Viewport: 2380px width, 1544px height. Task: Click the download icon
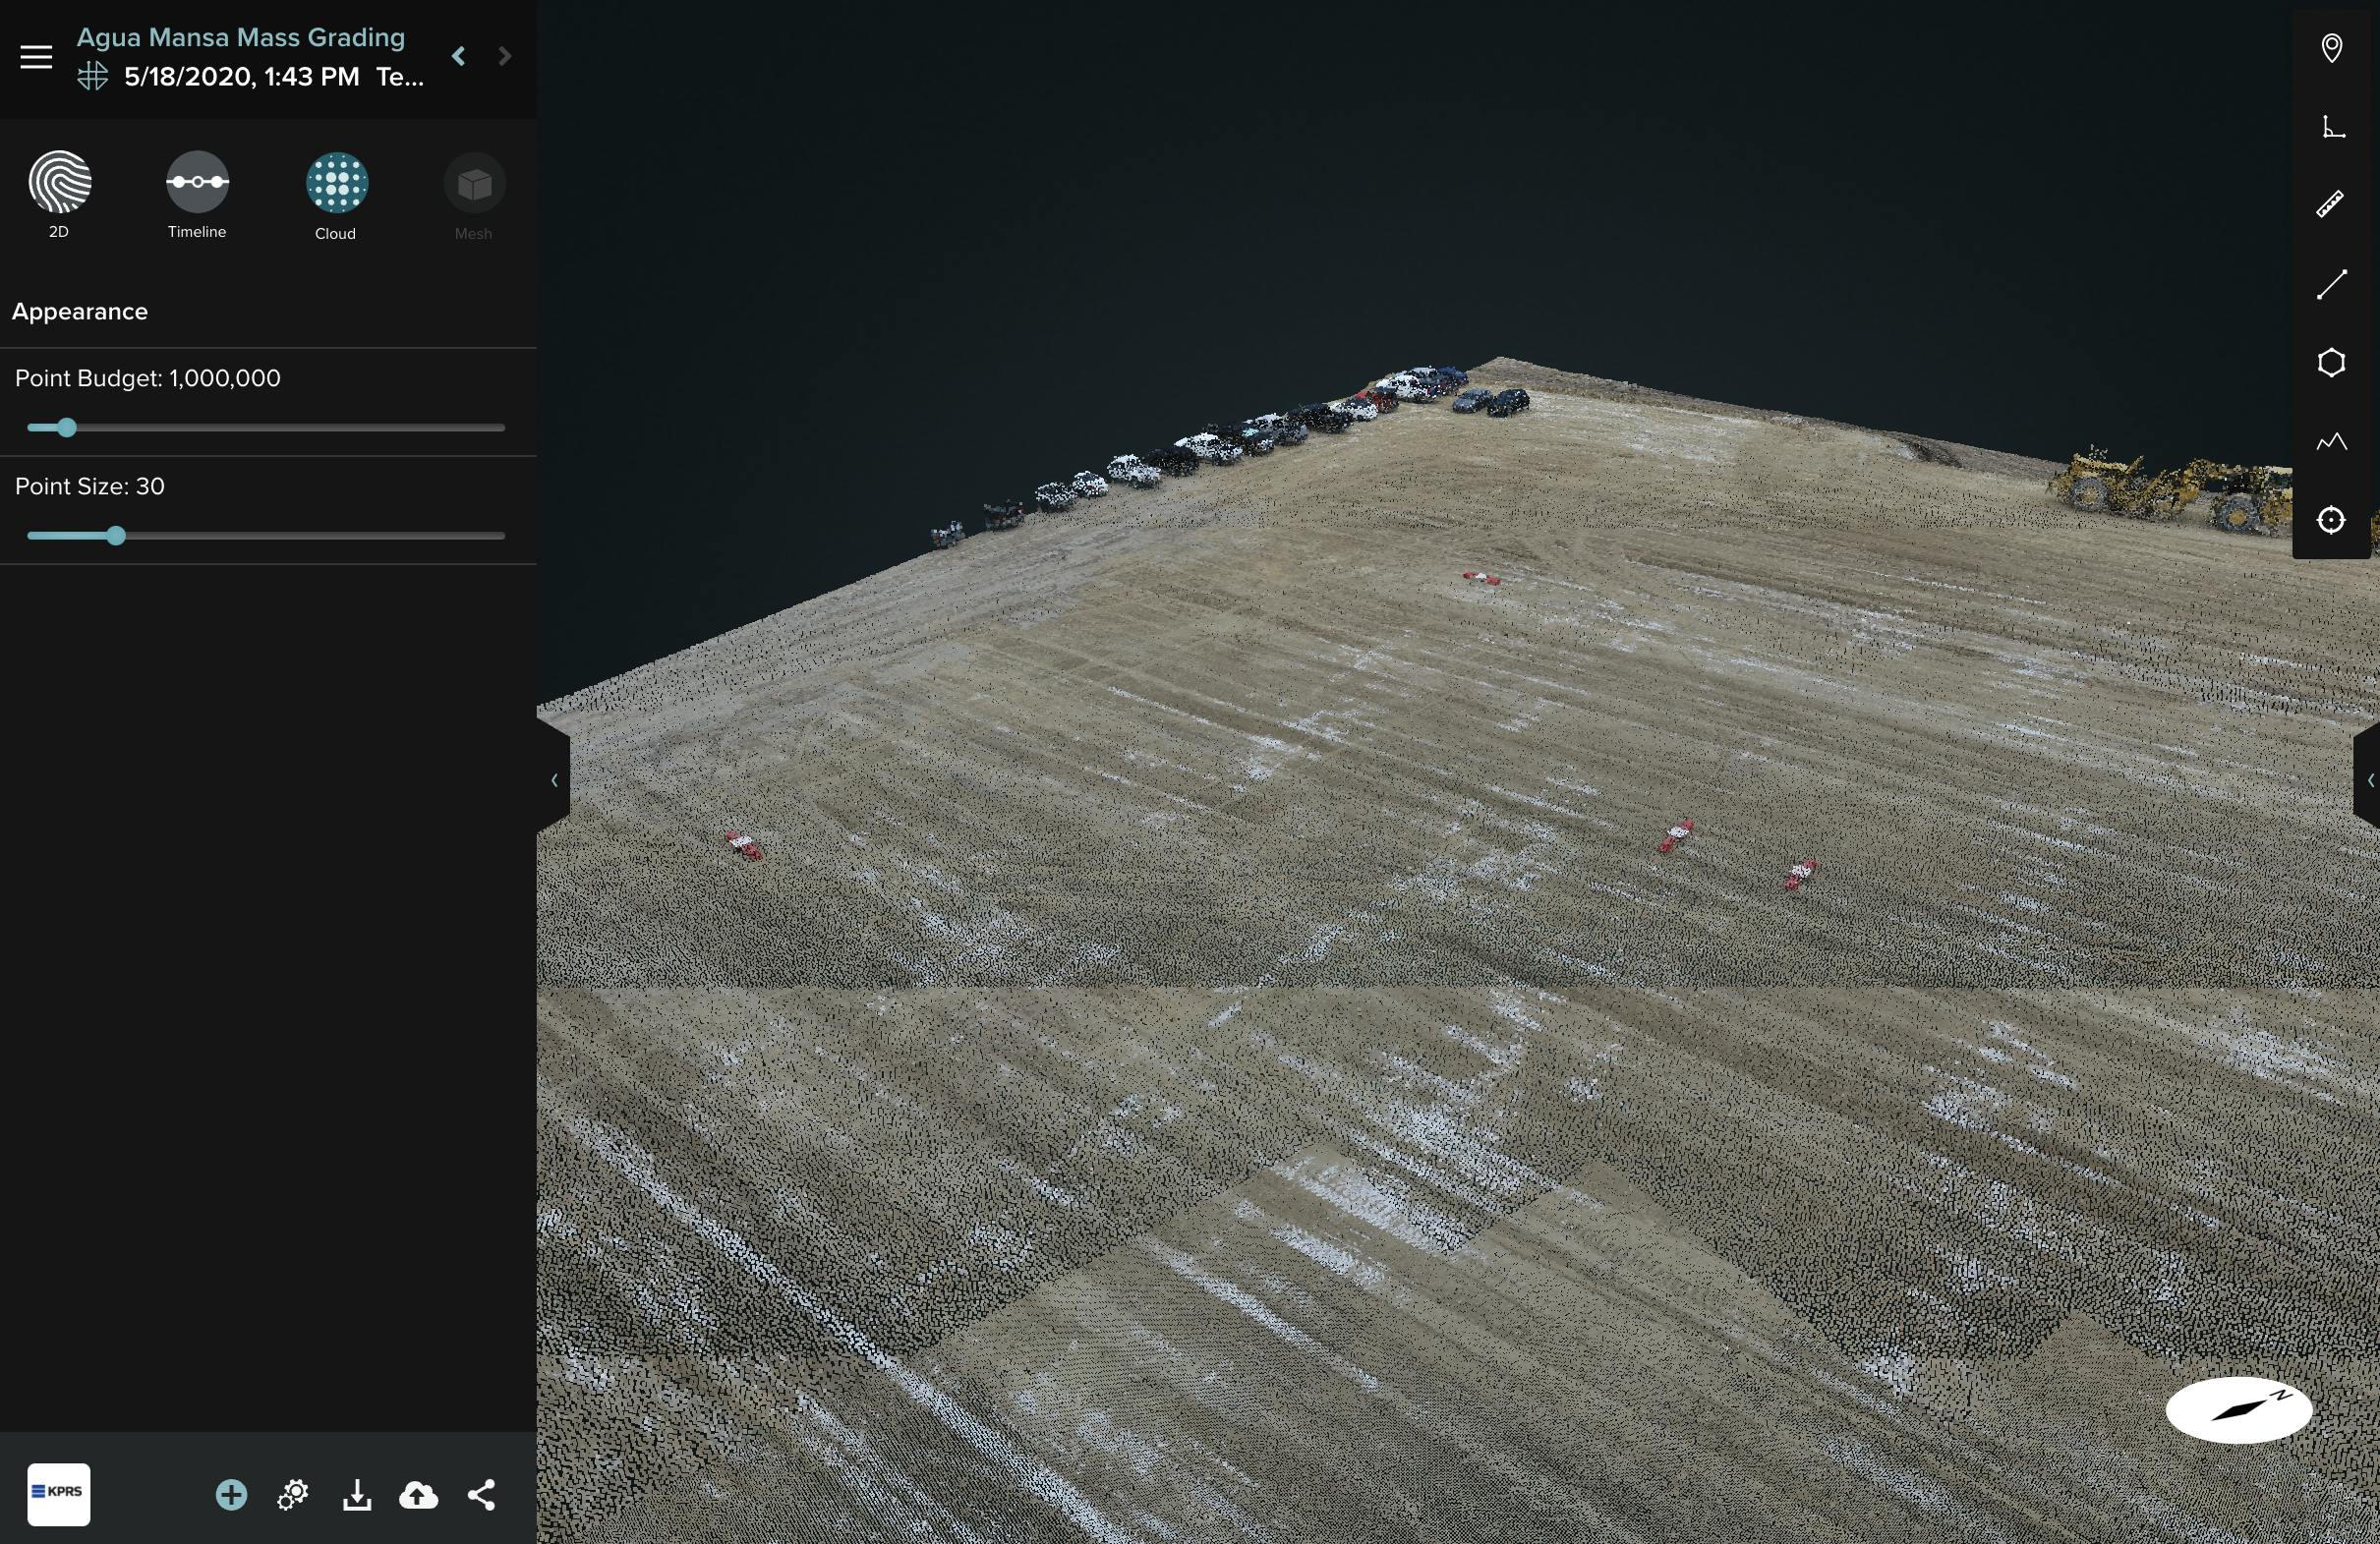(x=357, y=1496)
